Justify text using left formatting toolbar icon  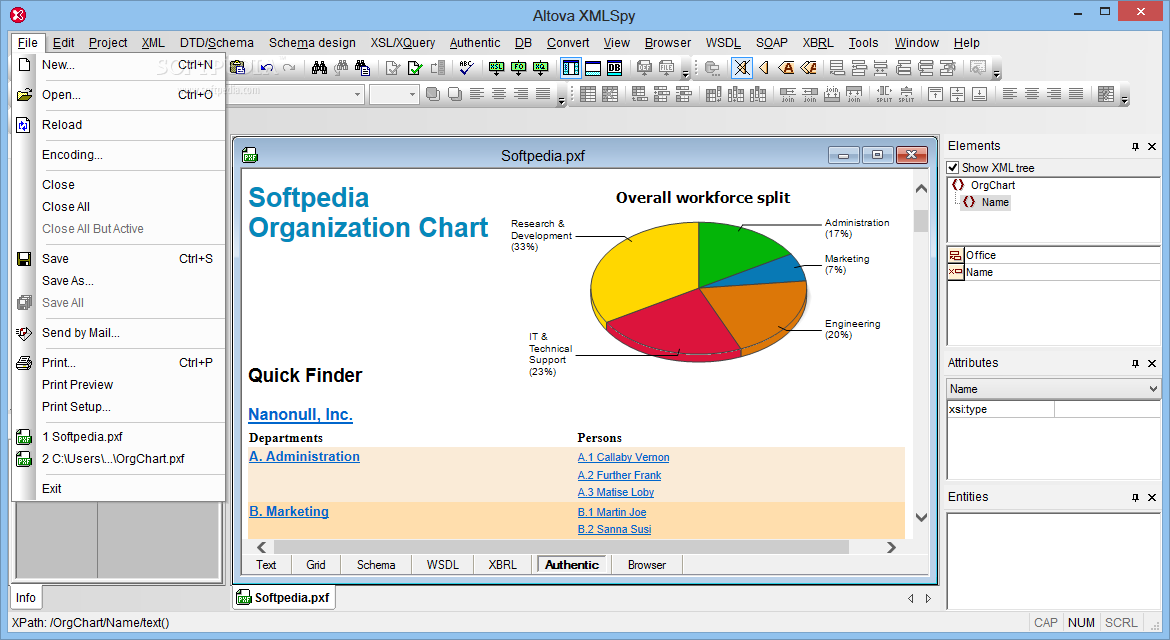[x=543, y=94]
